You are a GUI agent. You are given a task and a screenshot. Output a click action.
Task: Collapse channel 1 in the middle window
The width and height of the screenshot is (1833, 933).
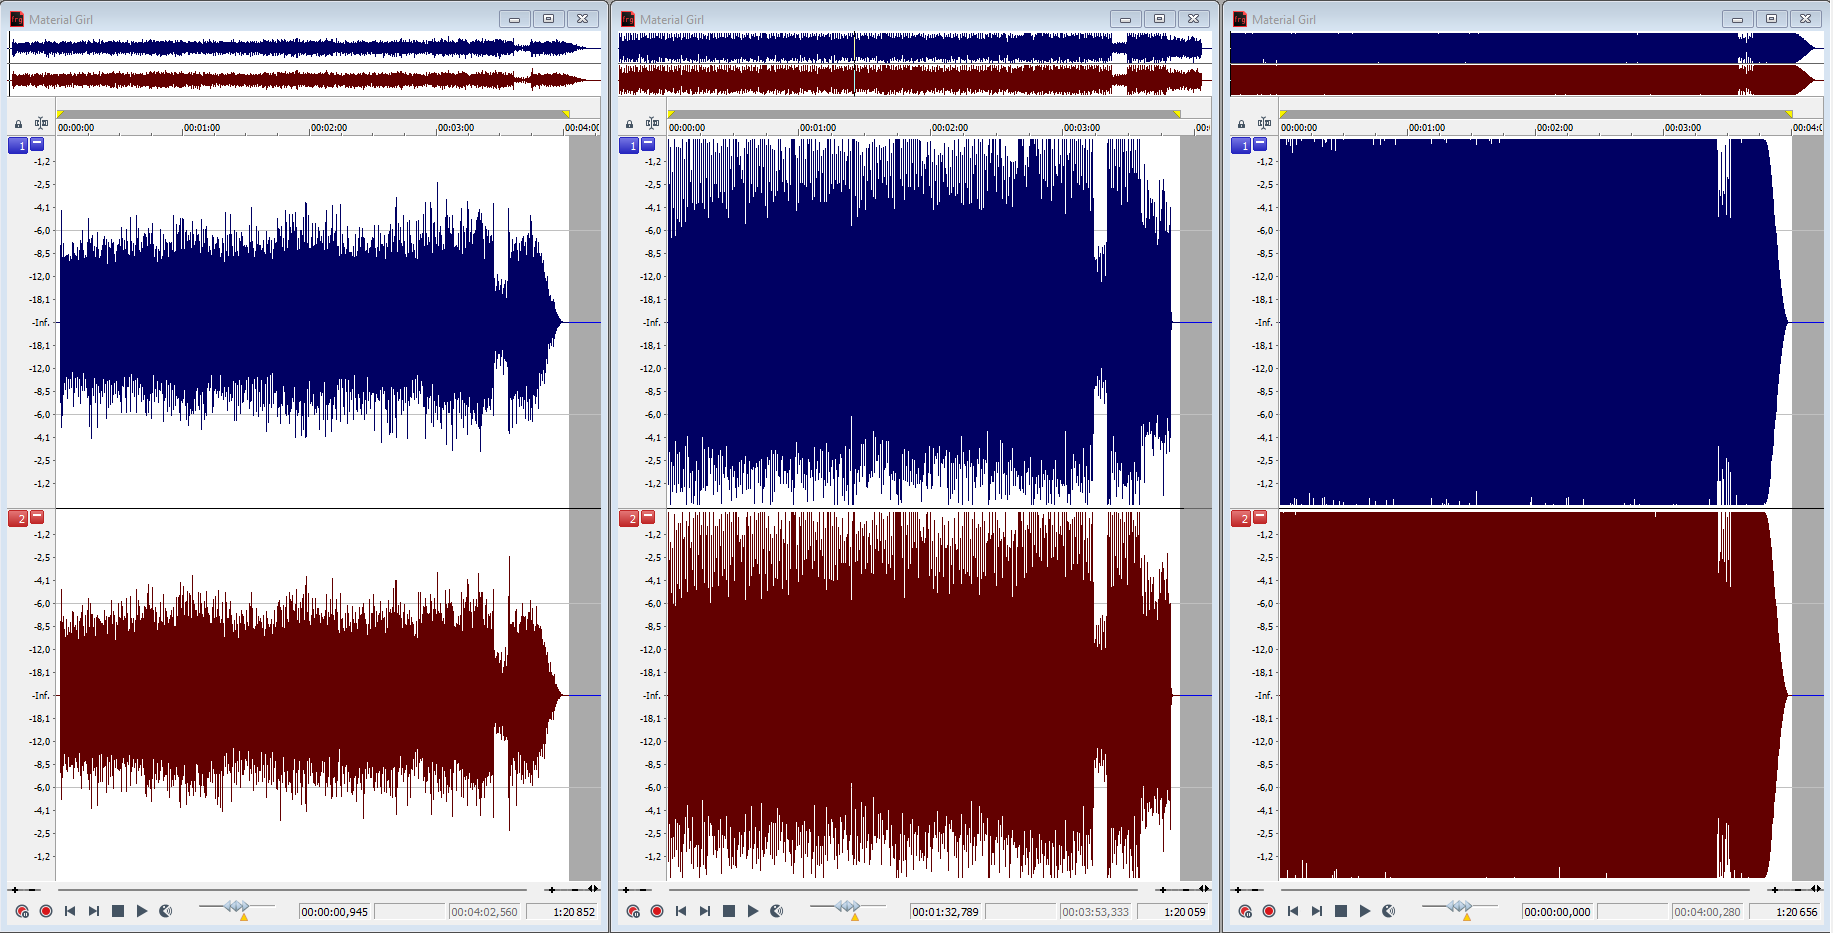[649, 144]
